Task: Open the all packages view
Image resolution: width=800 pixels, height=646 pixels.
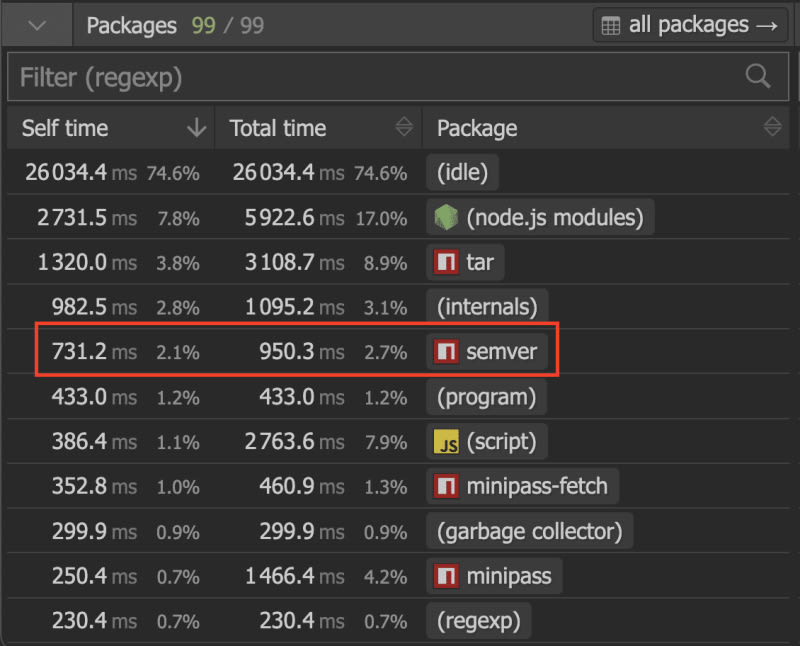Action: tap(690, 26)
